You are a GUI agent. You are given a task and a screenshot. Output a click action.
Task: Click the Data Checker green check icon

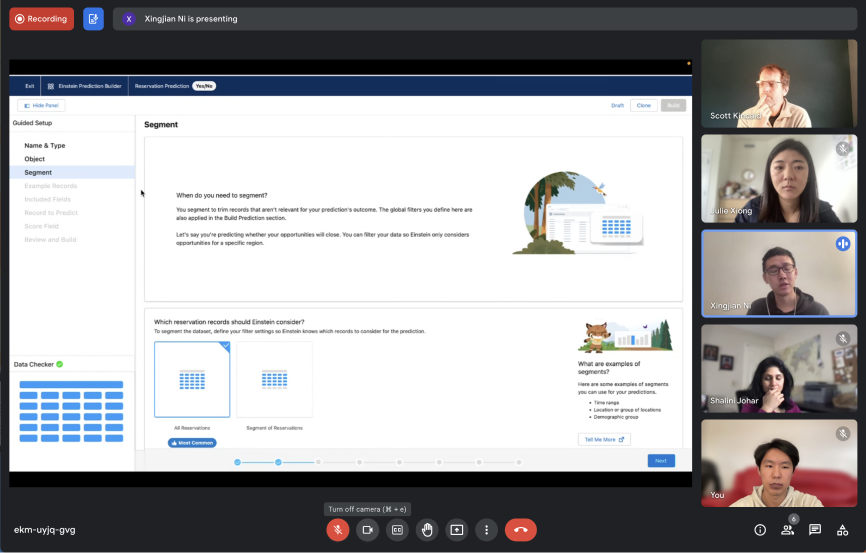60,365
